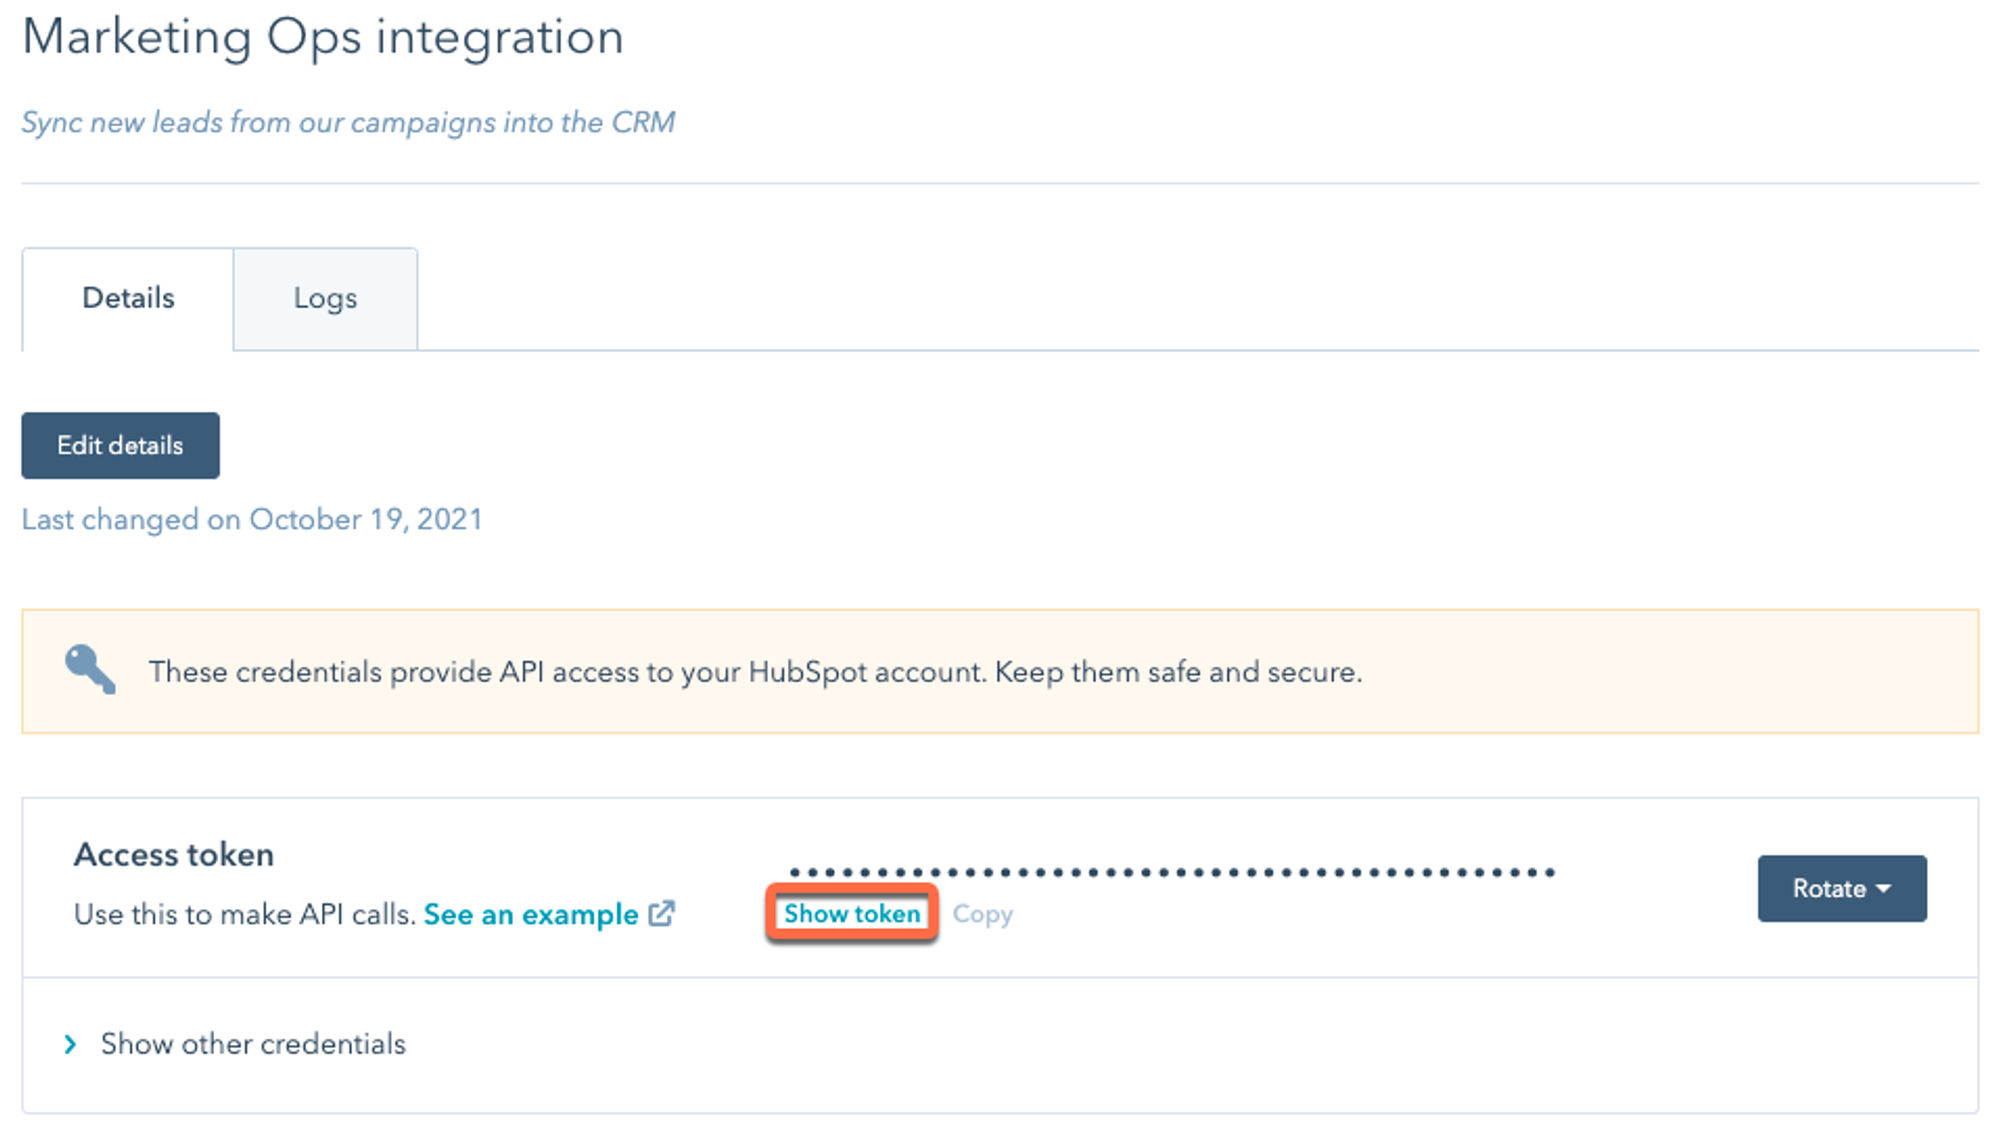The height and width of the screenshot is (1135, 2000).
Task: Switch to the Logs tab
Action: click(325, 298)
